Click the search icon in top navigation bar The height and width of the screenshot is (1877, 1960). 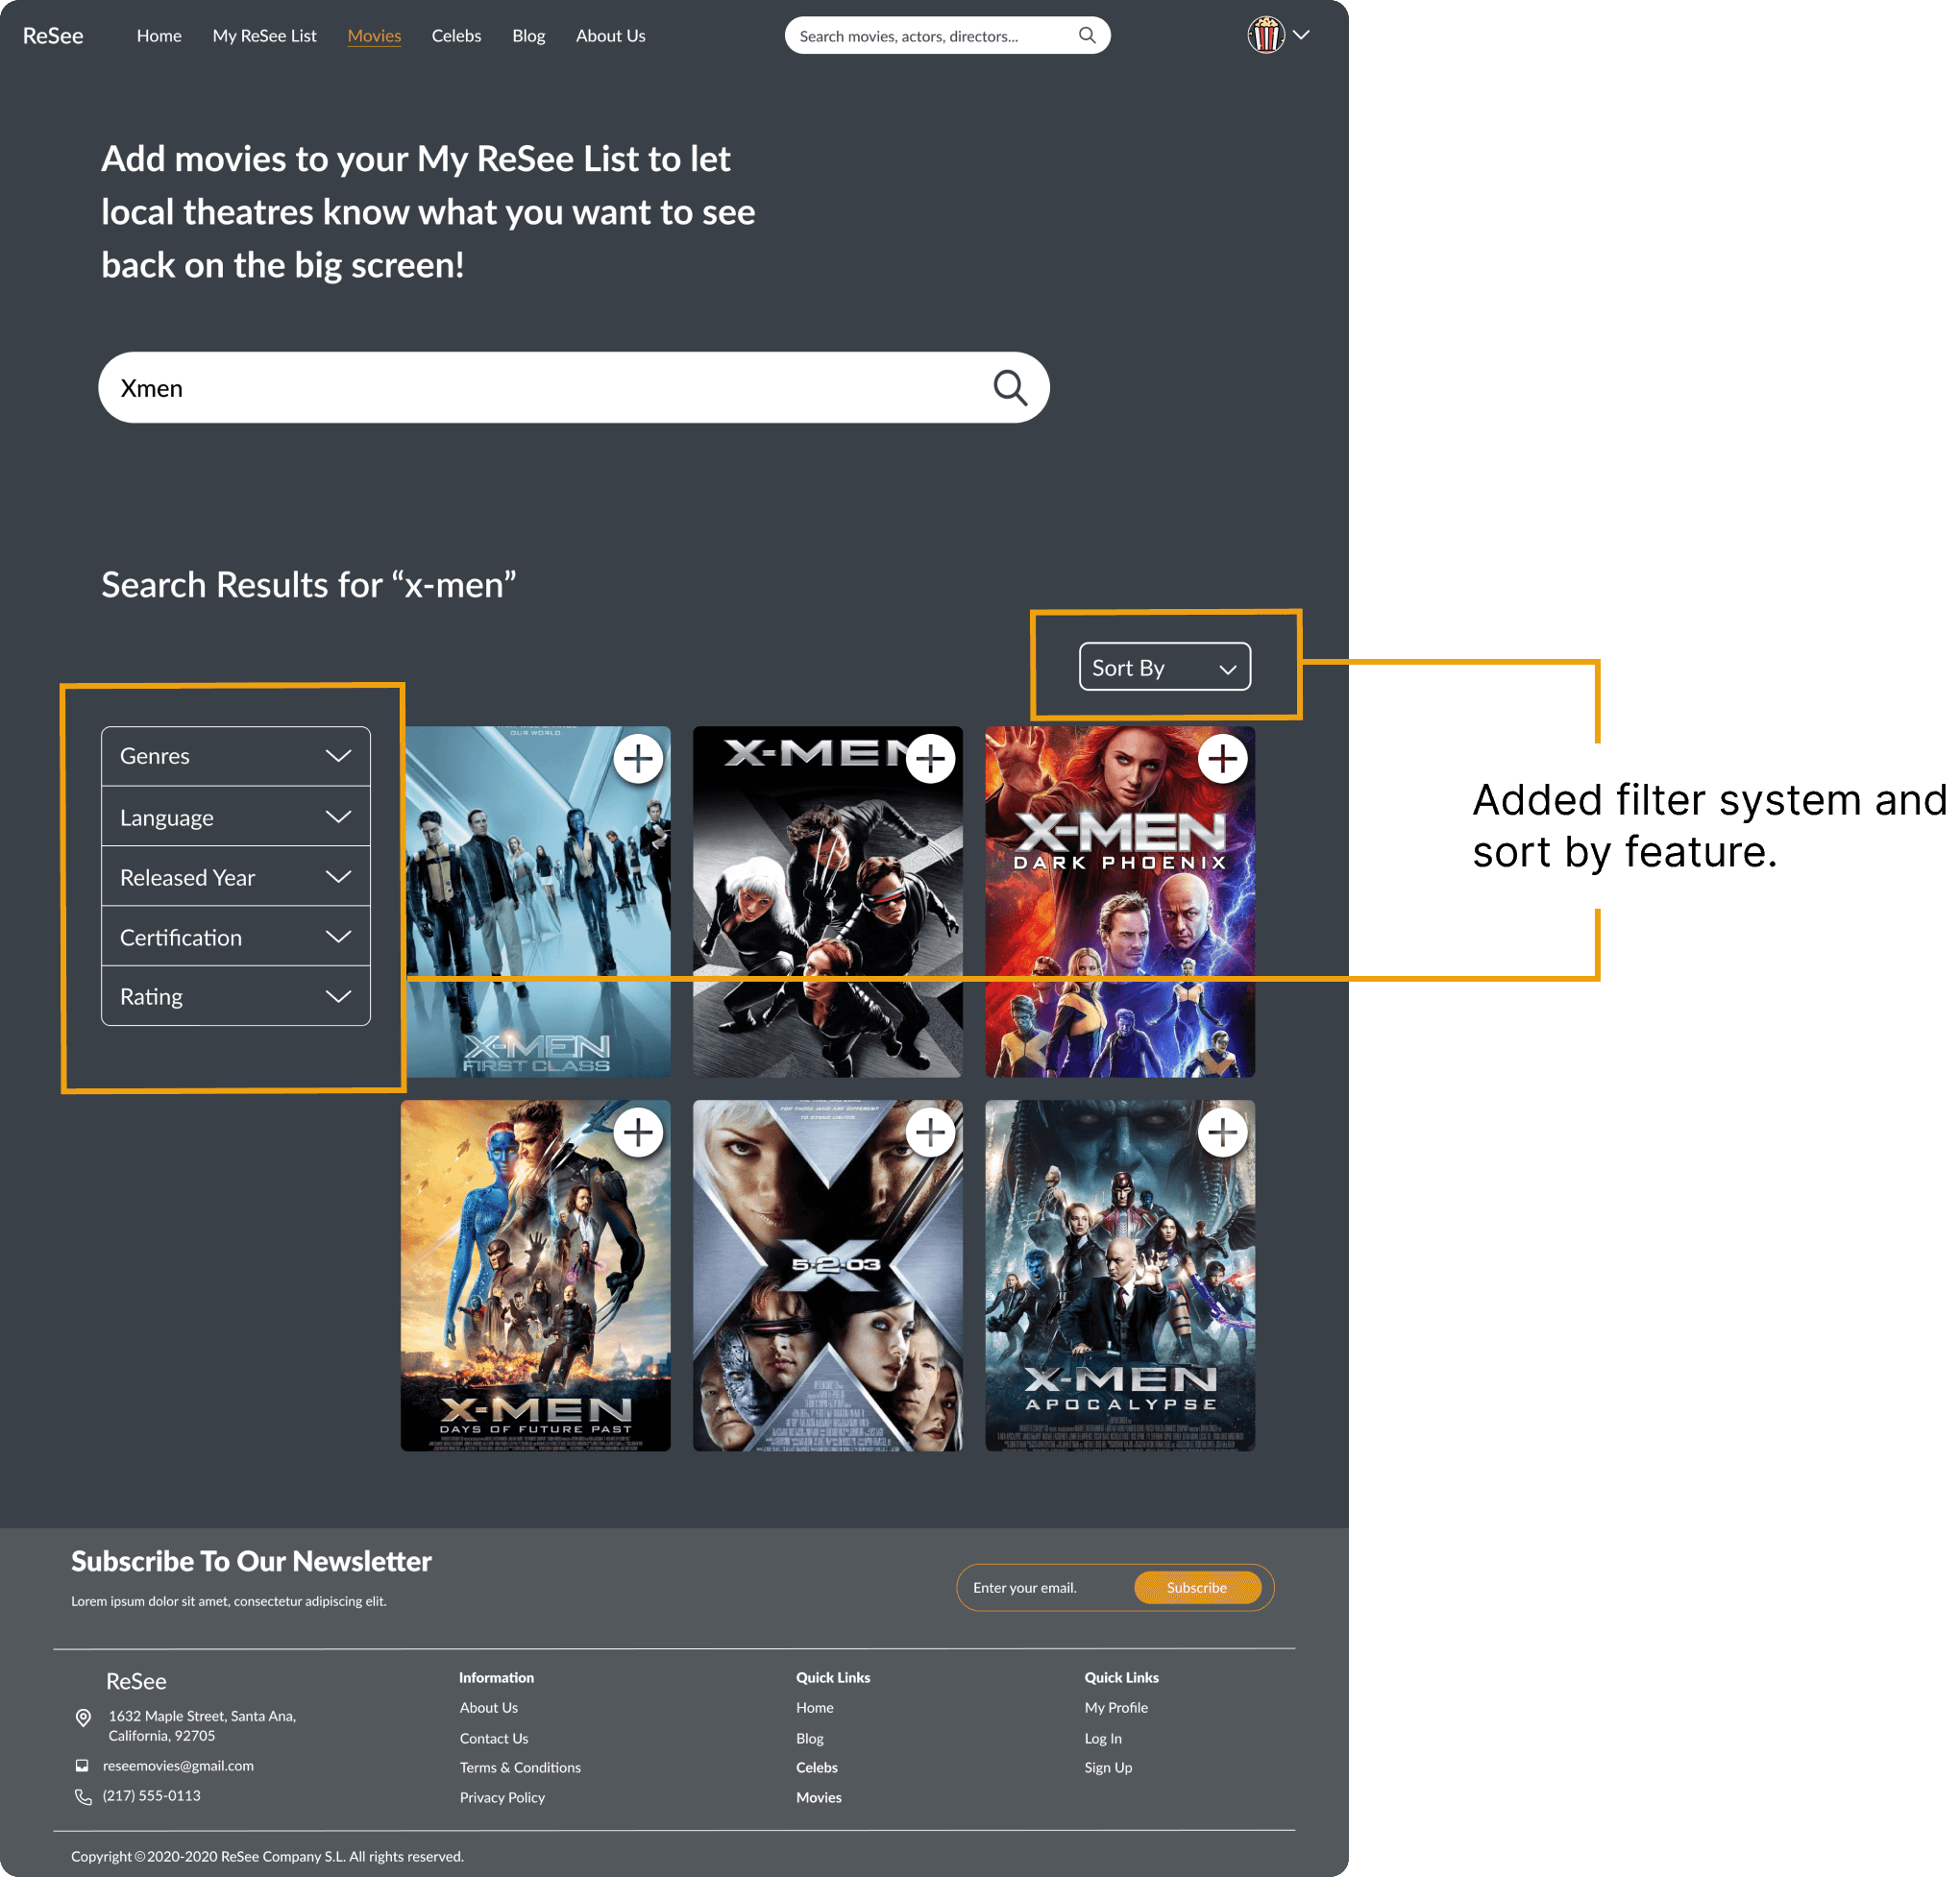(x=1087, y=36)
